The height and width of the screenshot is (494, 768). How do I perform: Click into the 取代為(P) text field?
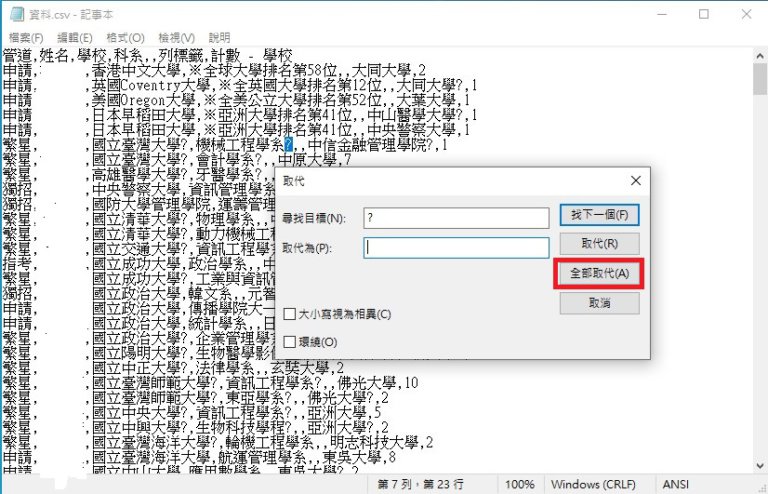456,246
